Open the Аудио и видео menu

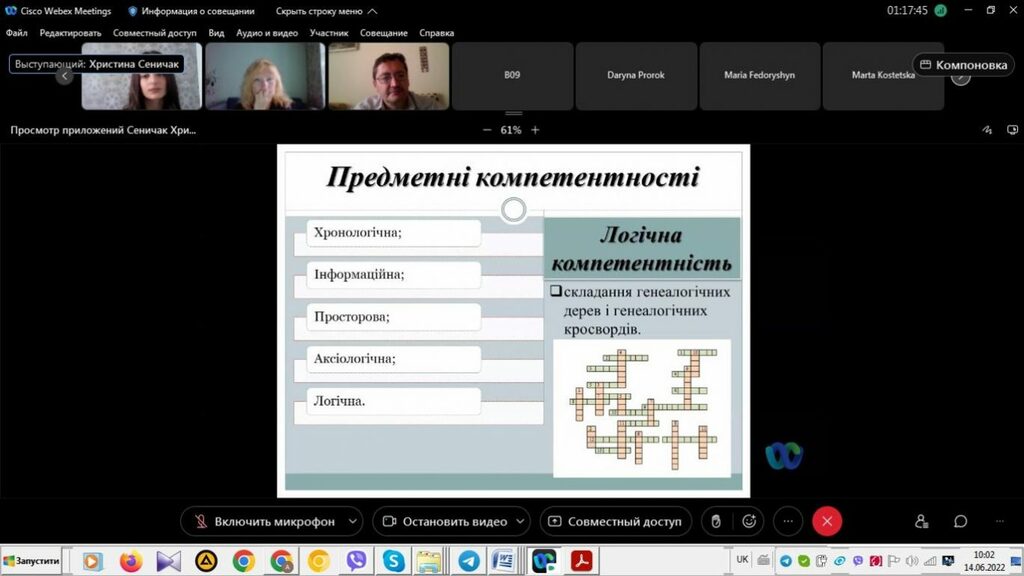point(267,33)
